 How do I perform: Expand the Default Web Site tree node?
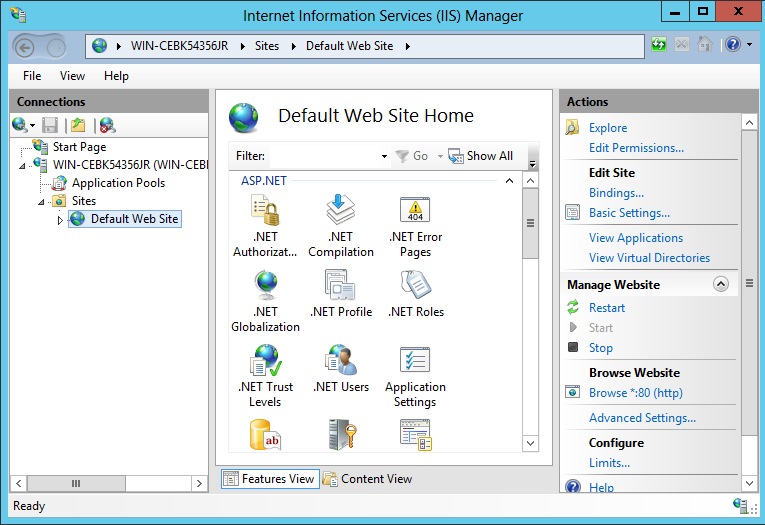pos(60,220)
